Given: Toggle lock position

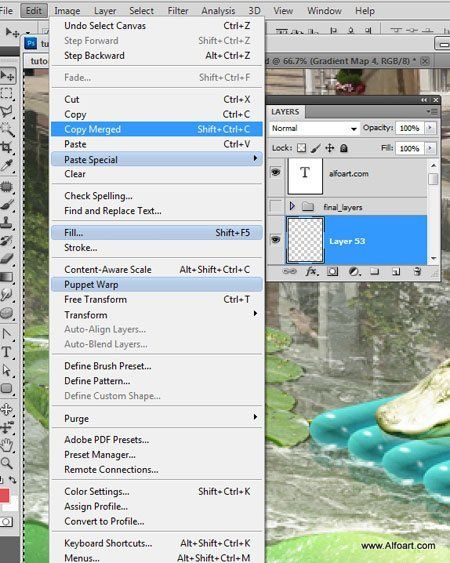Looking at the screenshot, I should tap(329, 148).
